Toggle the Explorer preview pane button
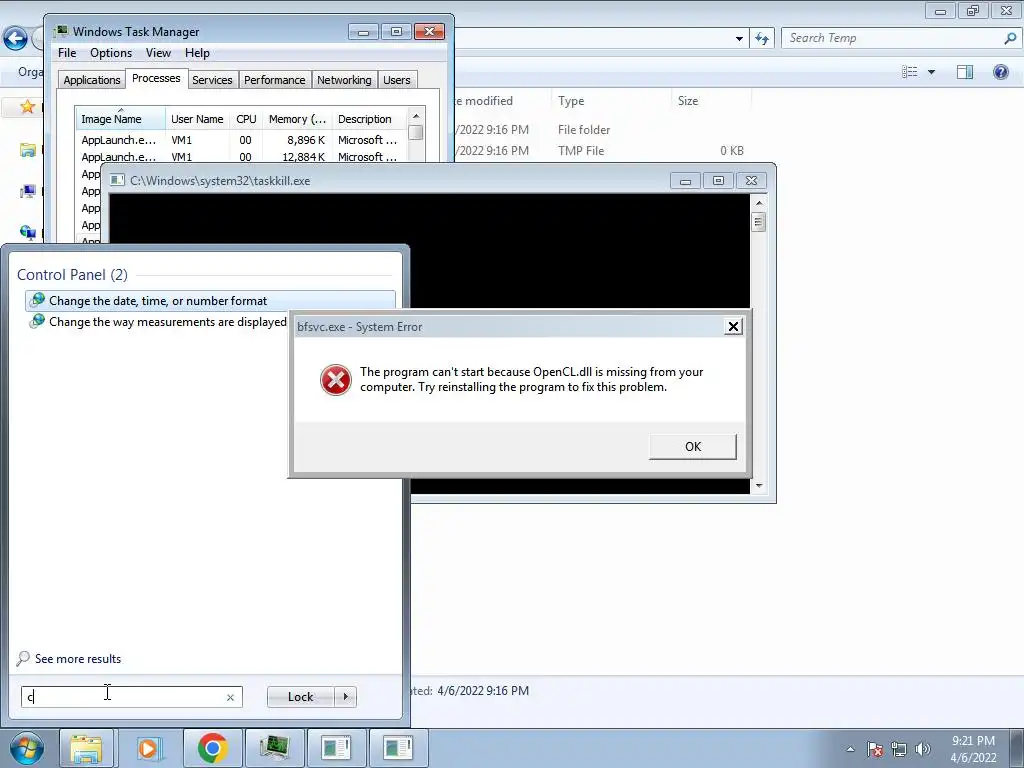The width and height of the screenshot is (1024, 768). [x=965, y=72]
